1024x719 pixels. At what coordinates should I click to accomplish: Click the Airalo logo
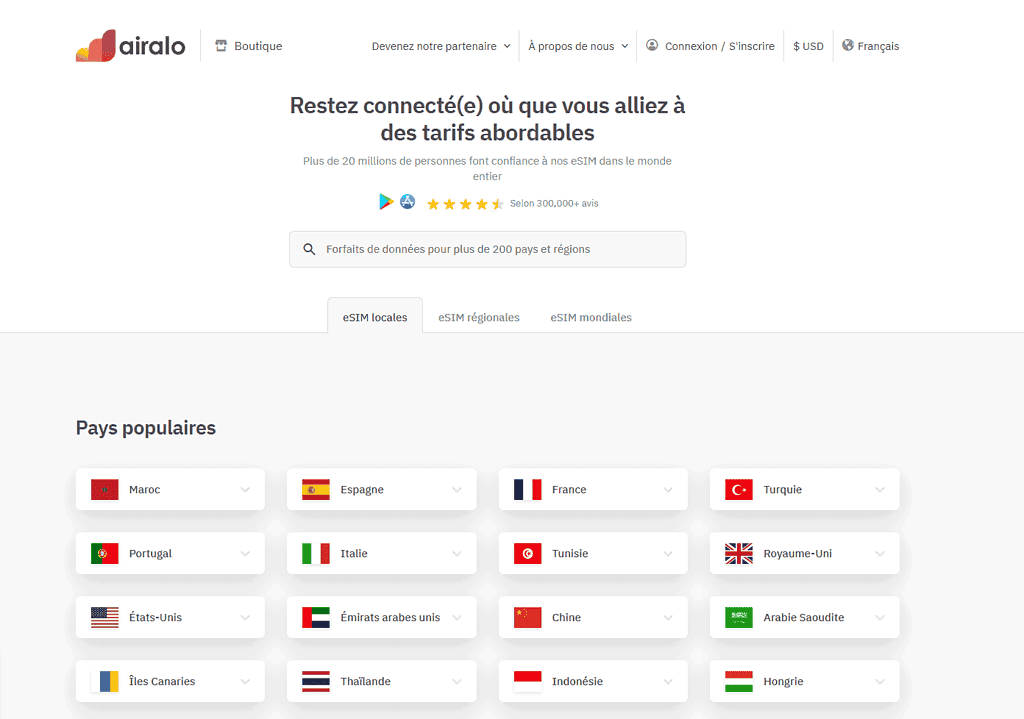tap(131, 46)
